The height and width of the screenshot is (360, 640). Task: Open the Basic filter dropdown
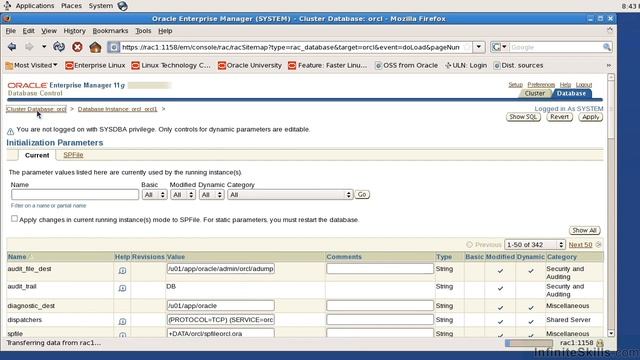[x=154, y=195]
